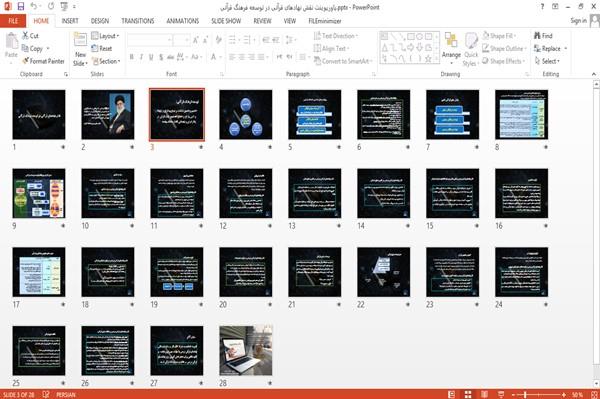Click the font size input box
600x399 pixels.
182,40
